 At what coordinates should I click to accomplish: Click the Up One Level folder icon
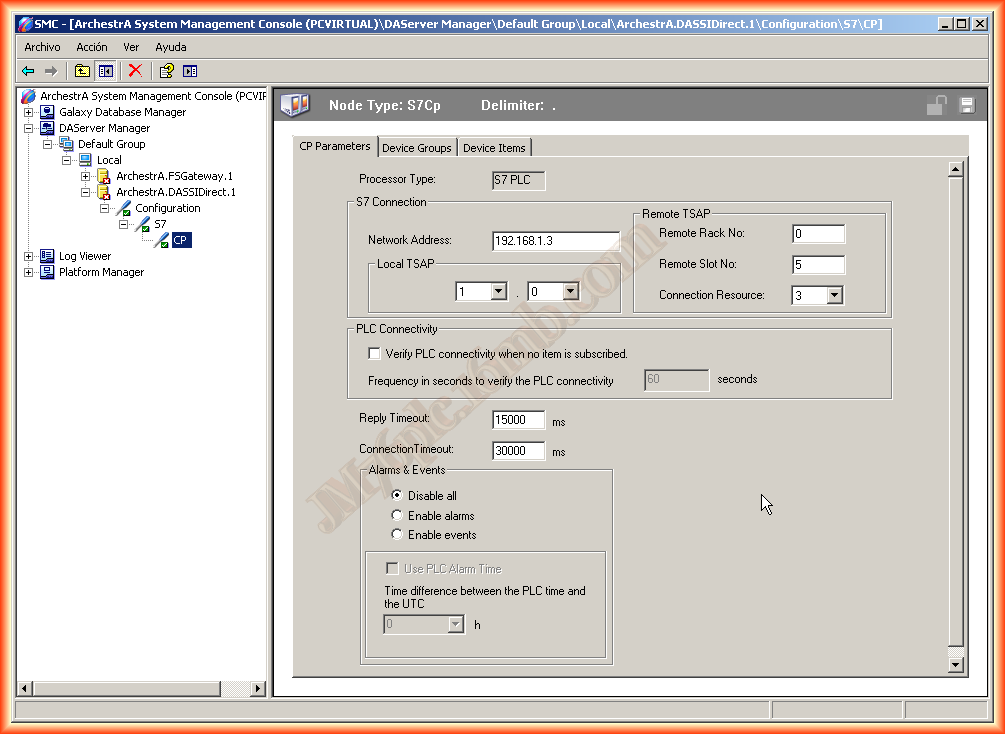(x=82, y=71)
